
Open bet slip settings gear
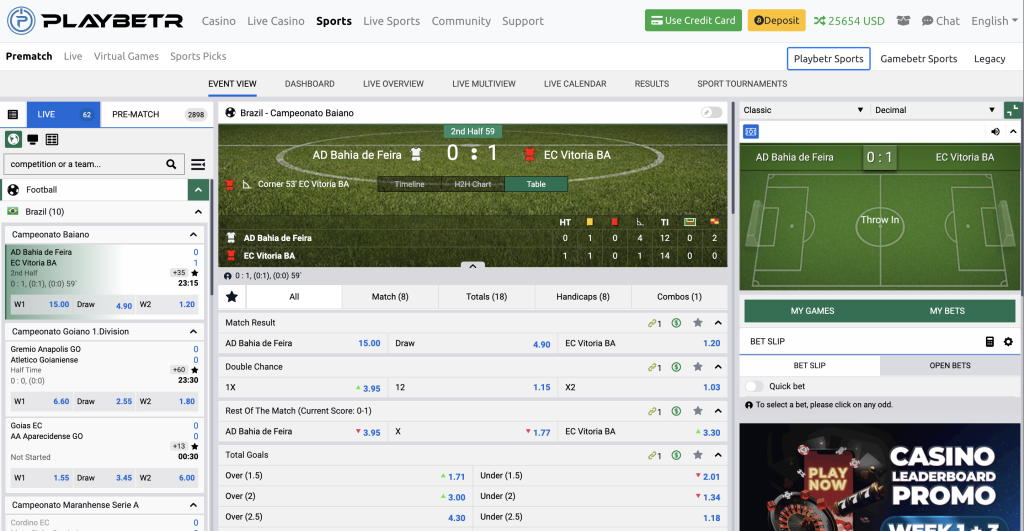coord(1008,342)
